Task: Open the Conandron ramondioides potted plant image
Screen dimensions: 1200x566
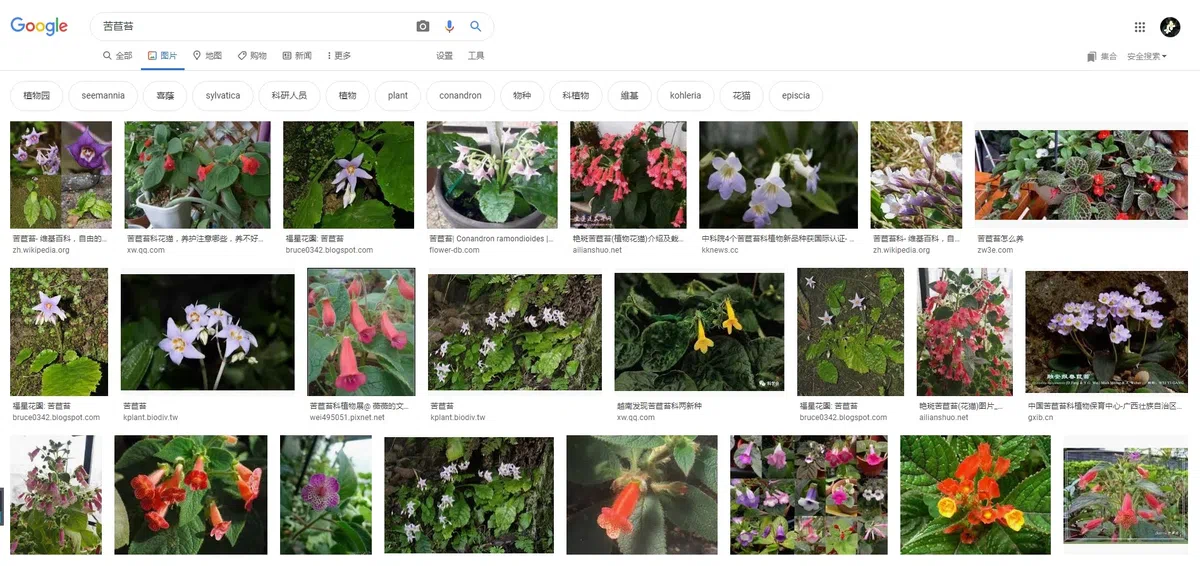Action: (x=491, y=175)
